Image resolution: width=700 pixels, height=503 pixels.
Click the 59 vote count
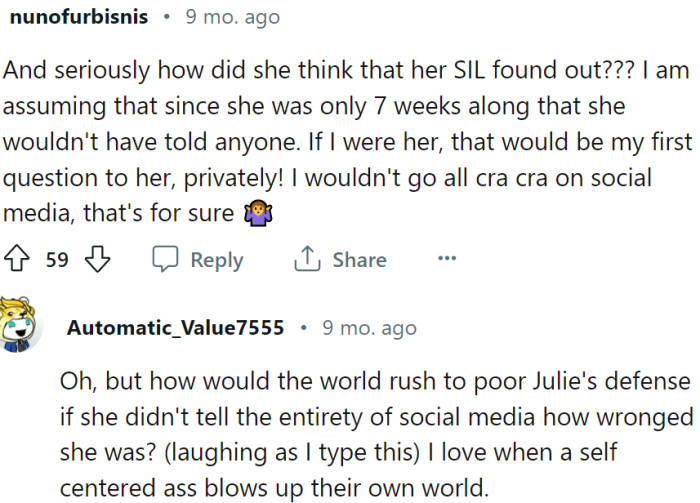57,260
